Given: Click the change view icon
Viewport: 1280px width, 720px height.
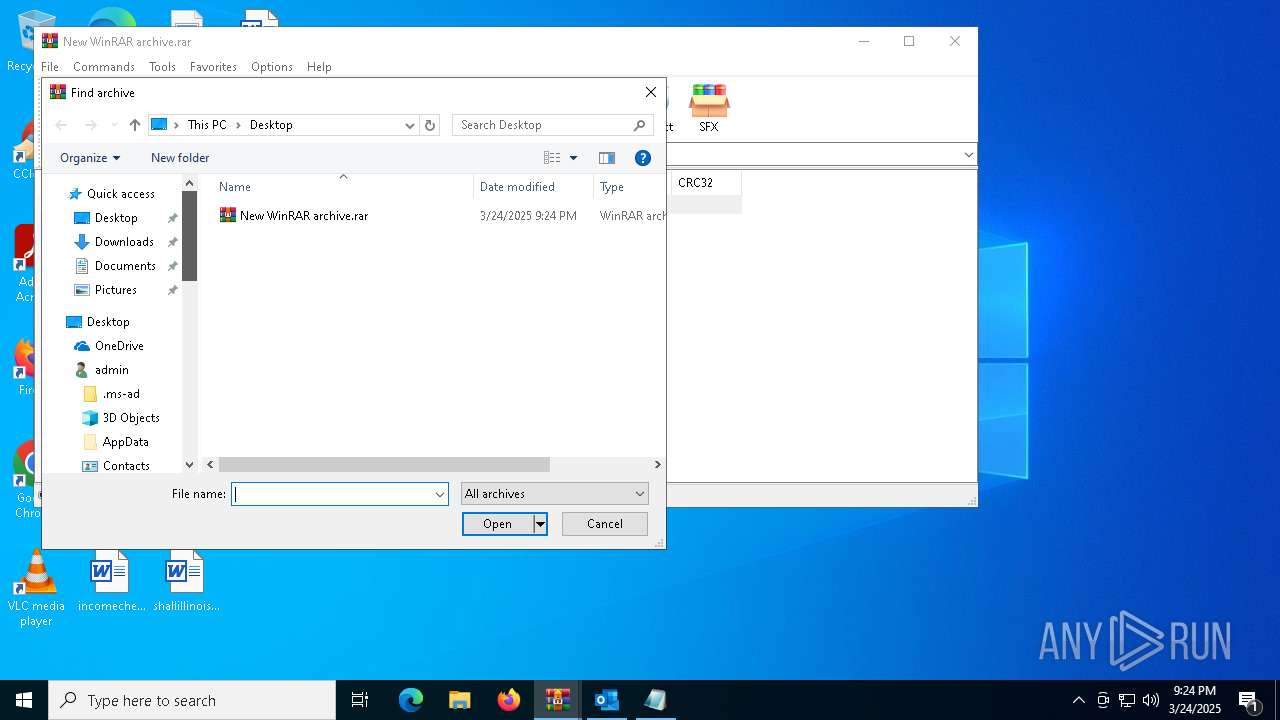Looking at the screenshot, I should (x=552, y=158).
